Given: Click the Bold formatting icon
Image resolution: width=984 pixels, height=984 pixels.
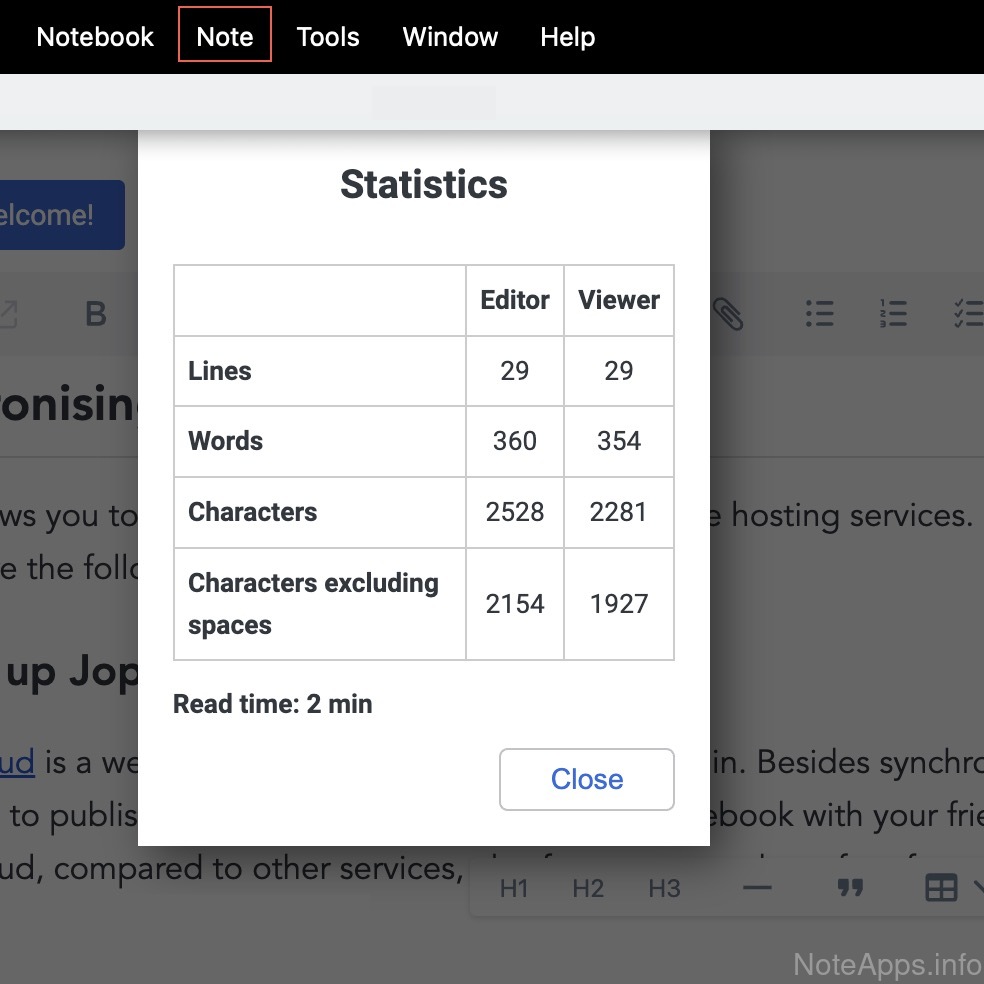Looking at the screenshot, I should pyautogui.click(x=96, y=314).
